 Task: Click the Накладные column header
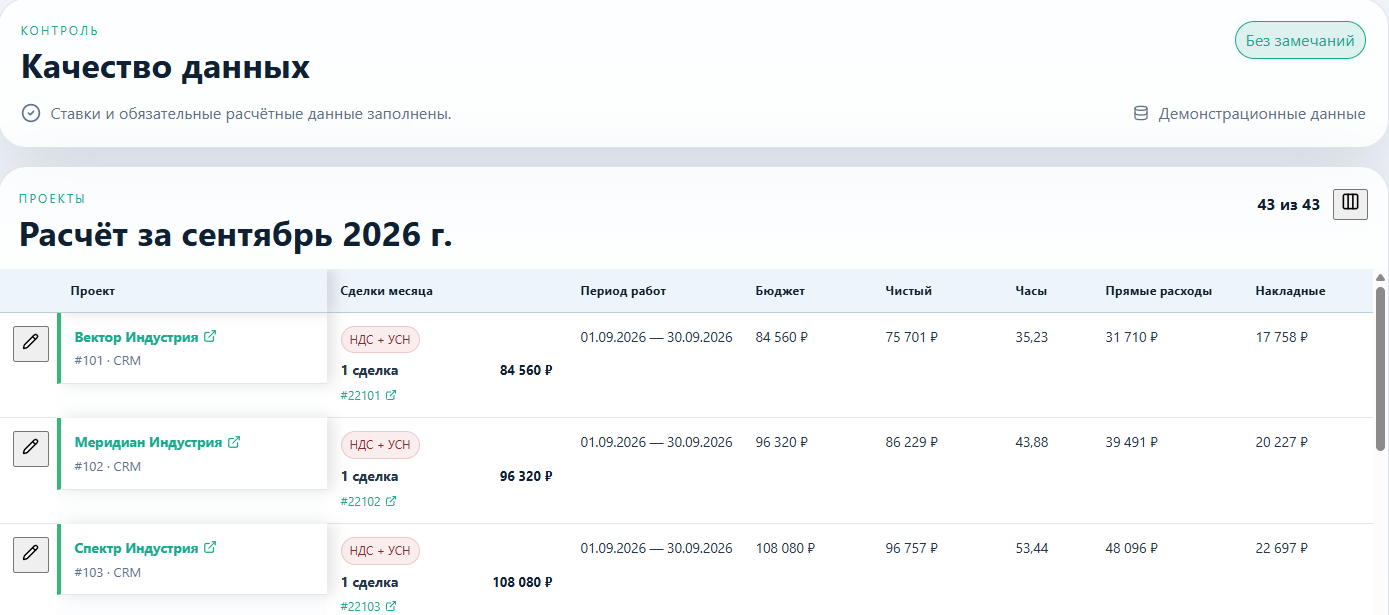point(1291,291)
